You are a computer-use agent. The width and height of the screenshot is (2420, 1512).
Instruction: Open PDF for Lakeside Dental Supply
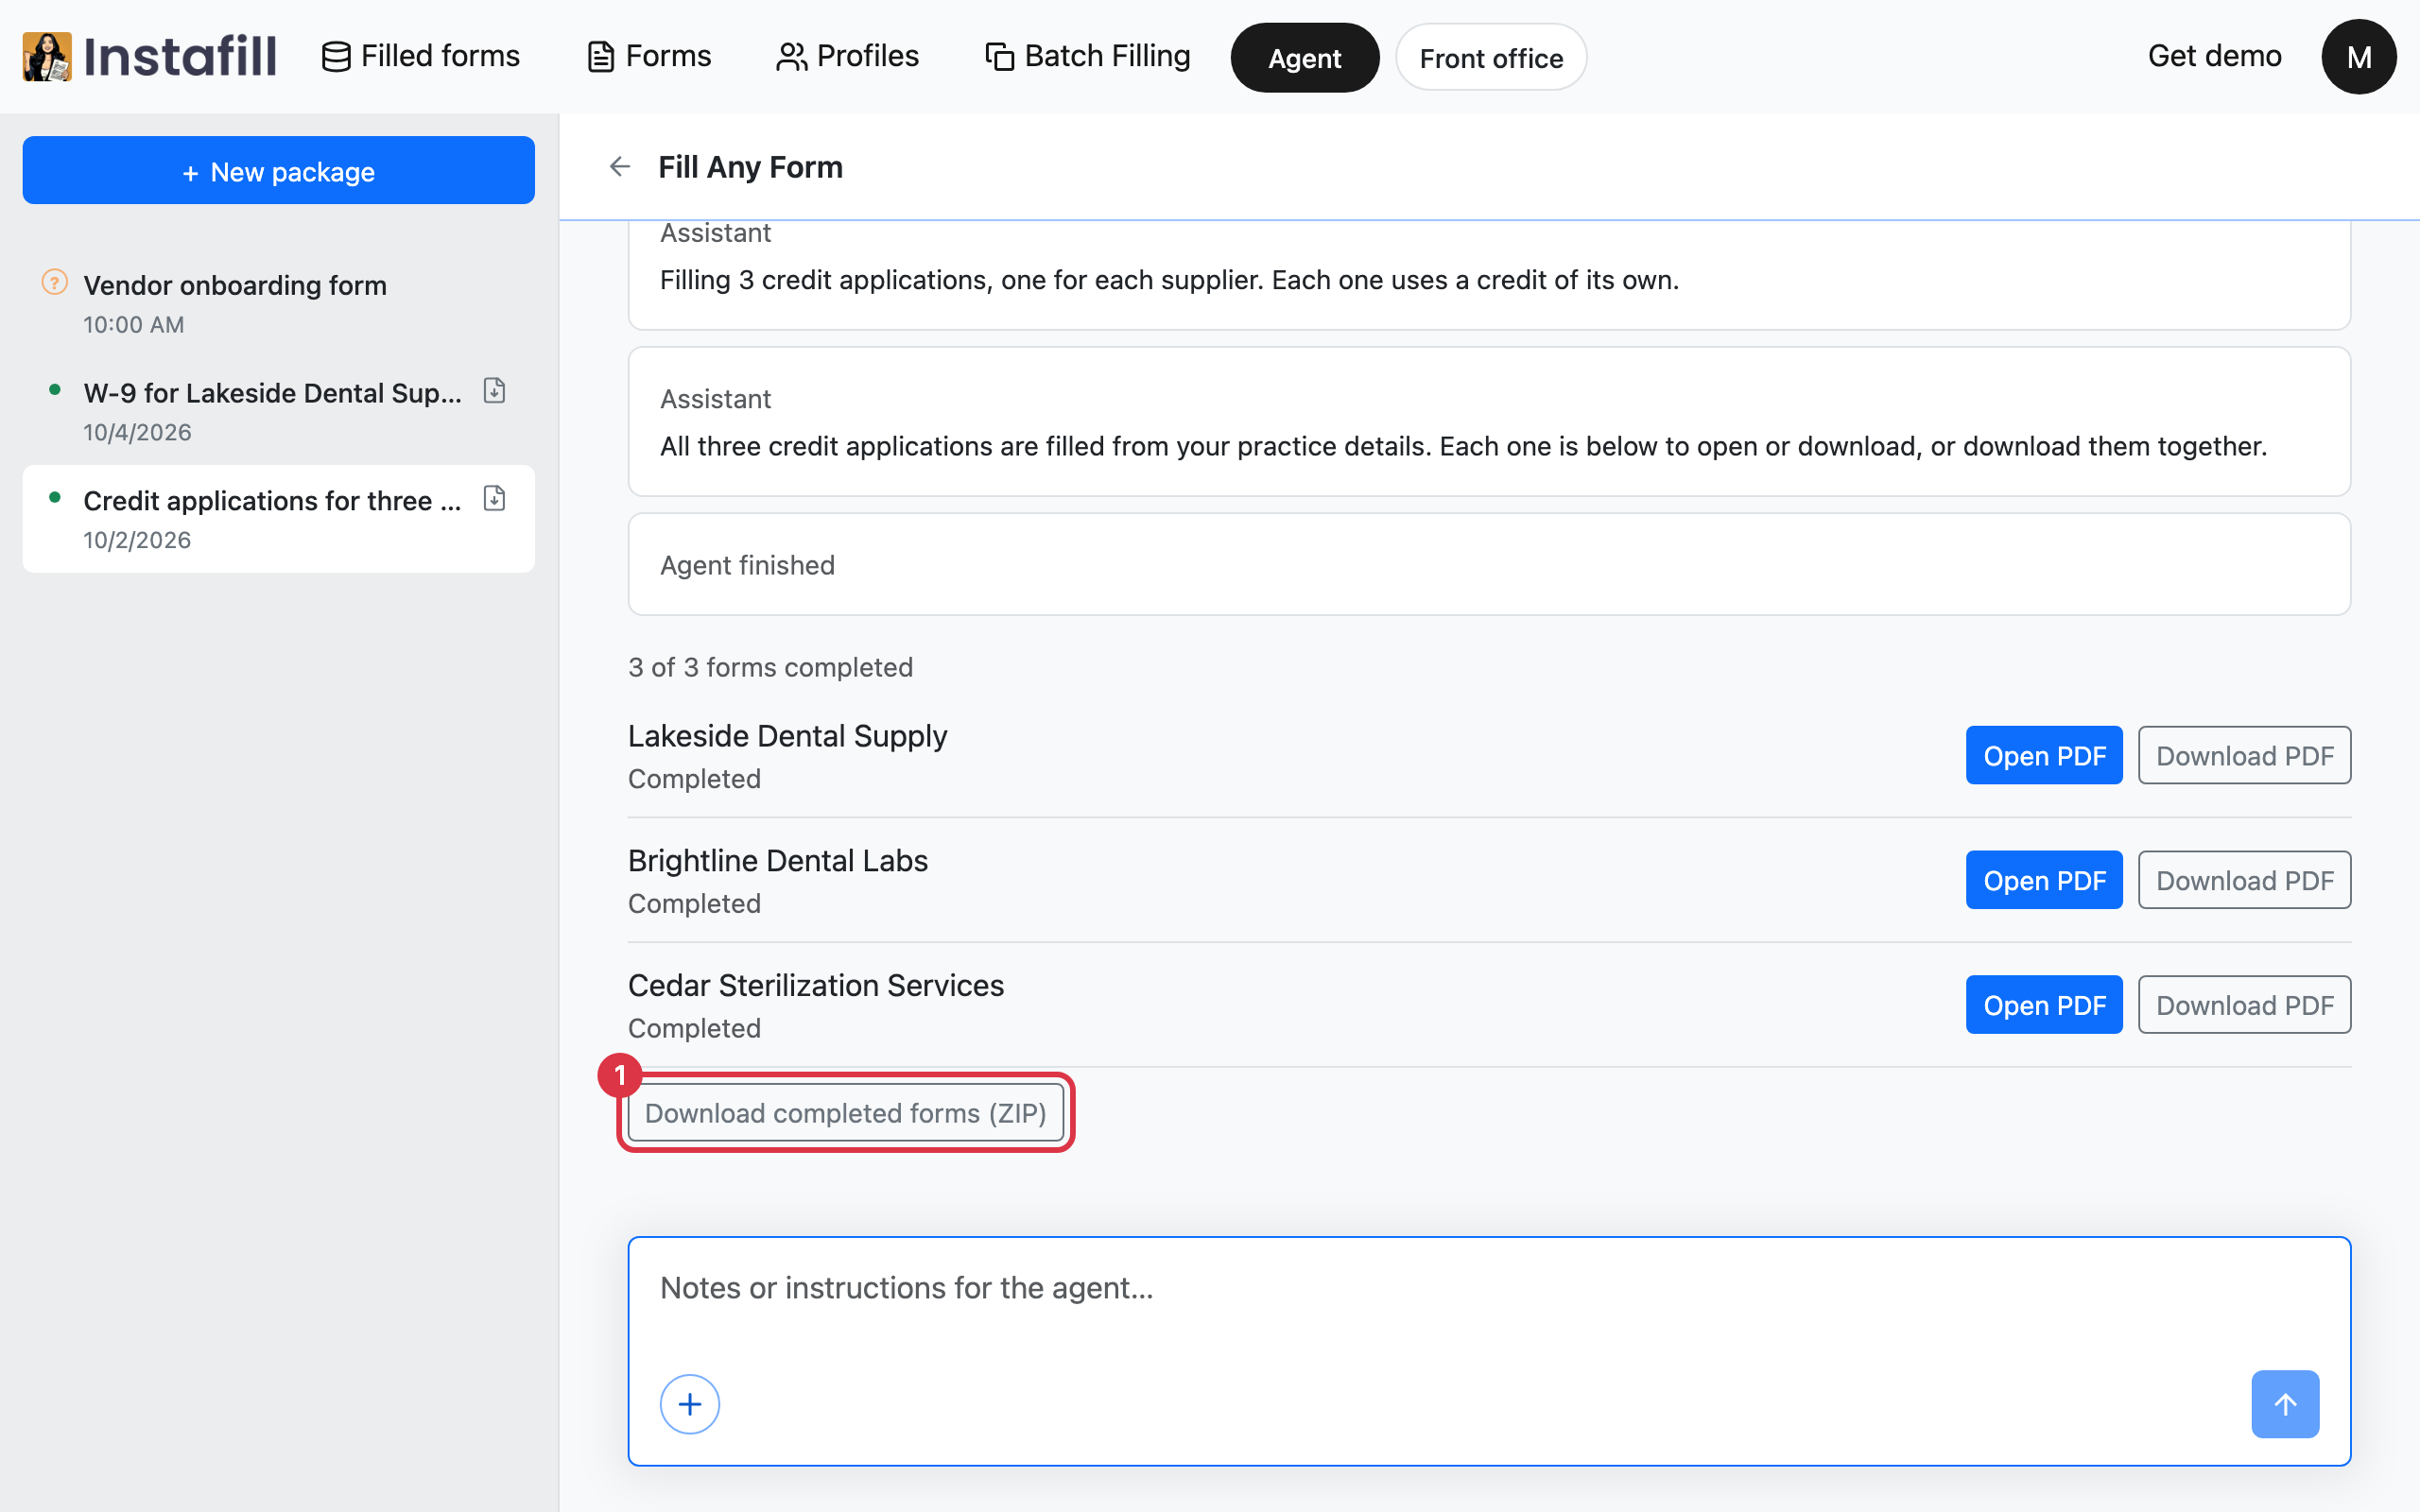pyautogui.click(x=2043, y=756)
